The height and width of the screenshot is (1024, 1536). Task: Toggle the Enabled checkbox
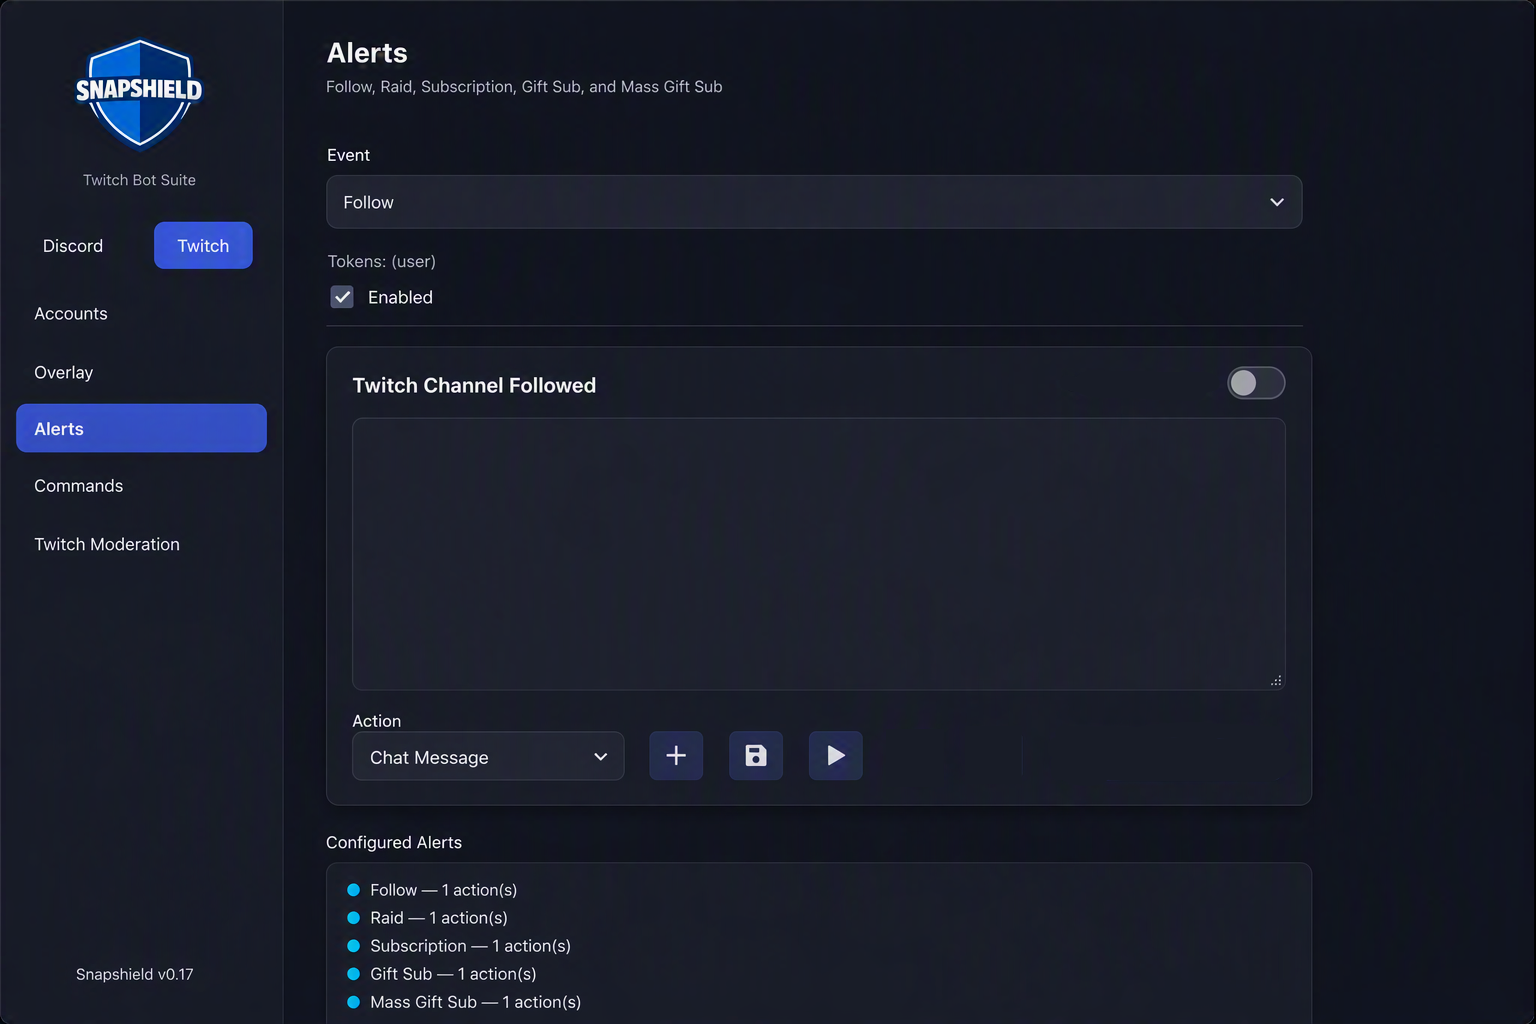click(342, 297)
